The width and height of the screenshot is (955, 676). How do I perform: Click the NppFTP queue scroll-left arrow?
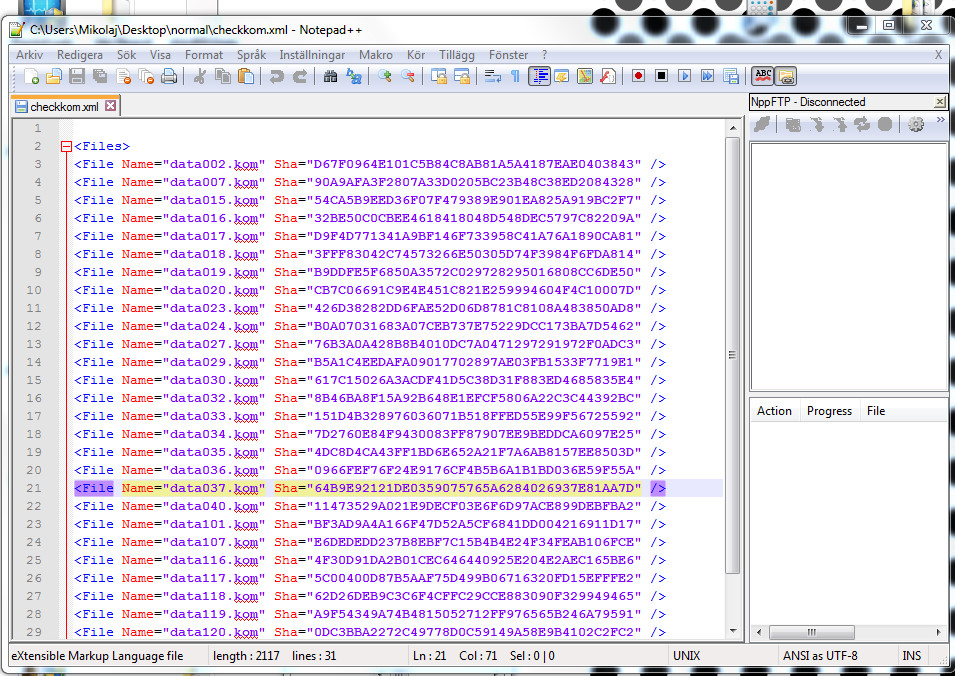click(759, 632)
